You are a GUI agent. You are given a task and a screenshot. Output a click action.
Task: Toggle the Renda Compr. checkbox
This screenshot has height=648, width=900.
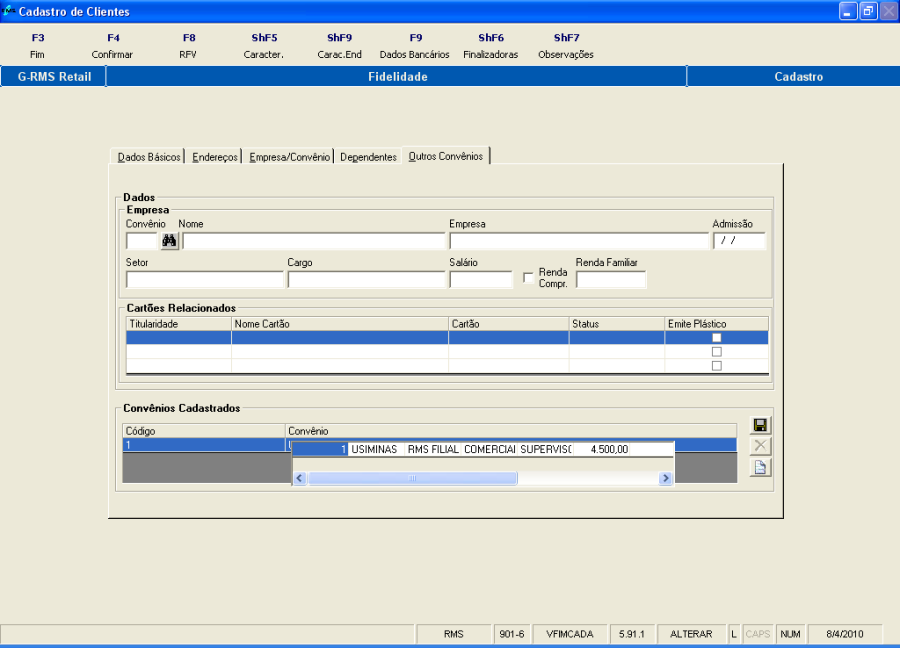click(x=528, y=278)
